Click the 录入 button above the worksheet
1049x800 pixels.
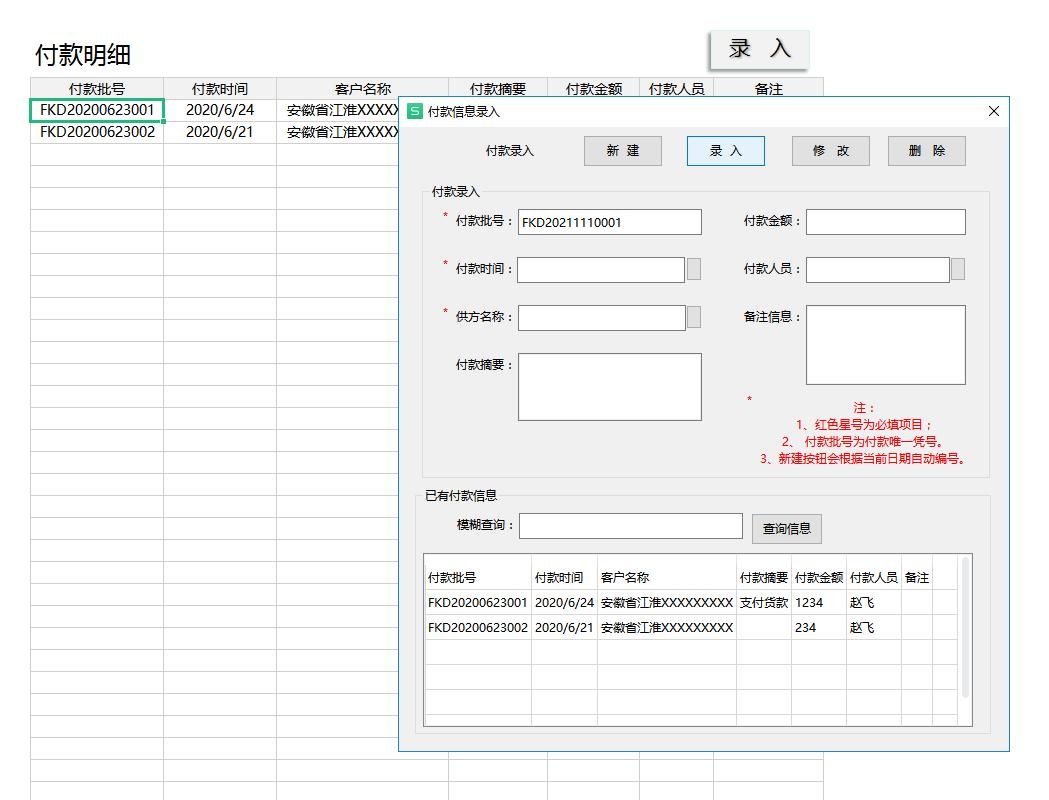point(758,47)
